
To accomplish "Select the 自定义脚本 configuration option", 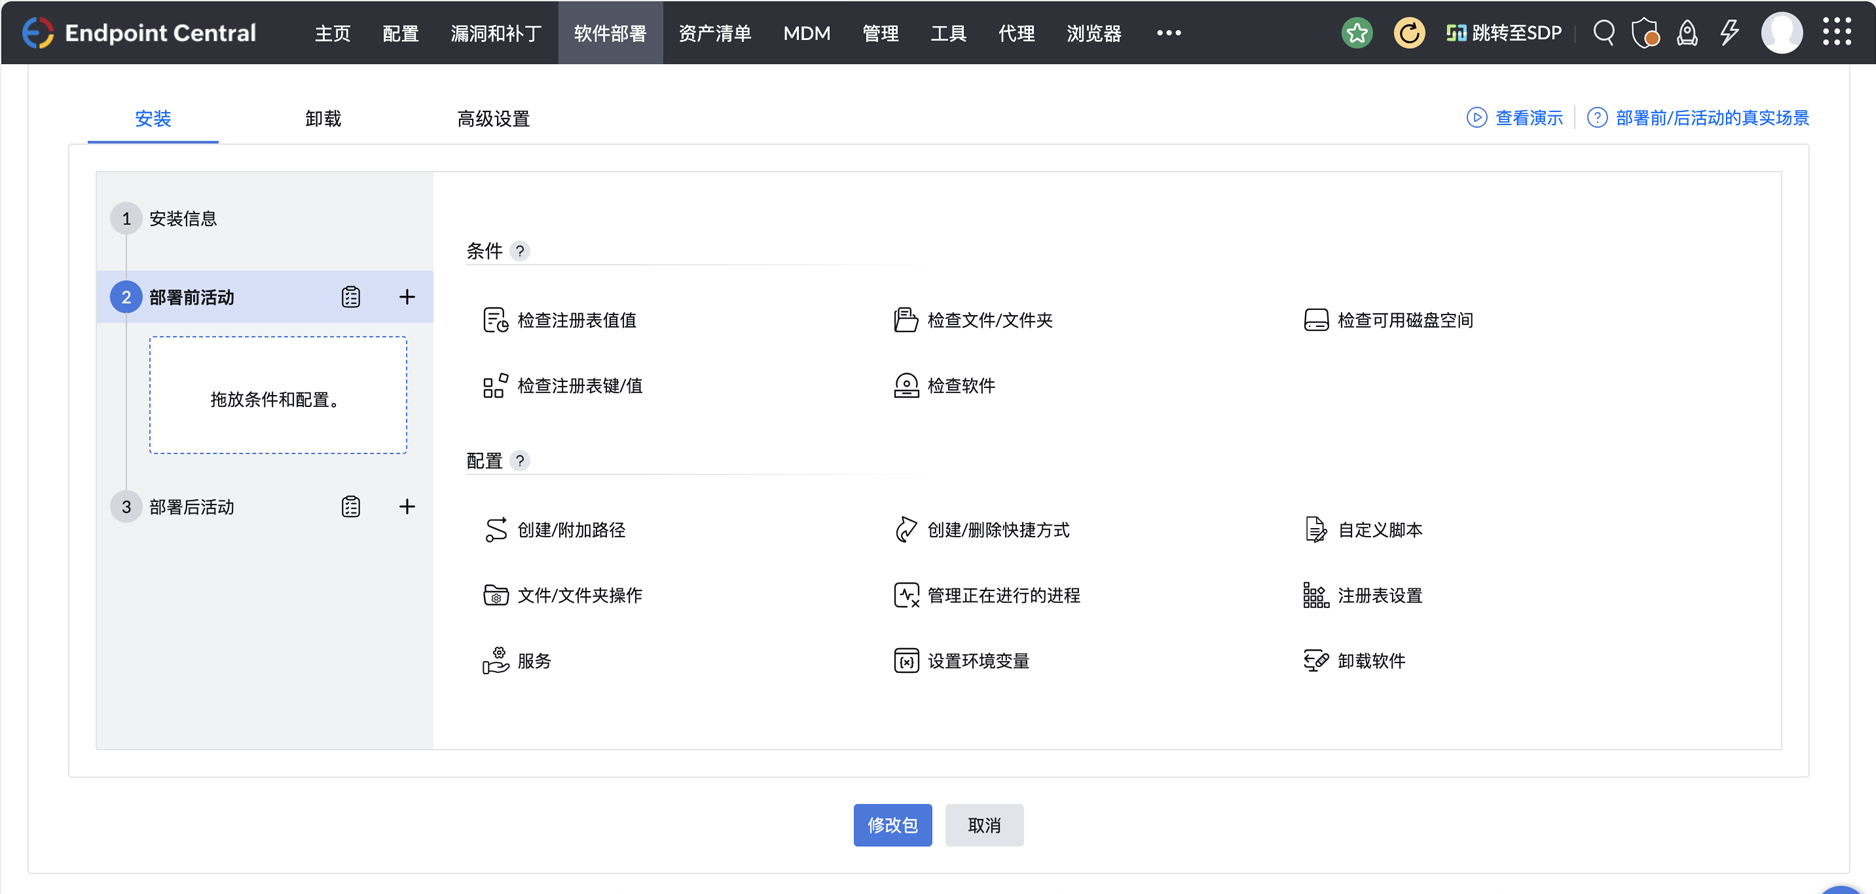I will pos(1379,530).
